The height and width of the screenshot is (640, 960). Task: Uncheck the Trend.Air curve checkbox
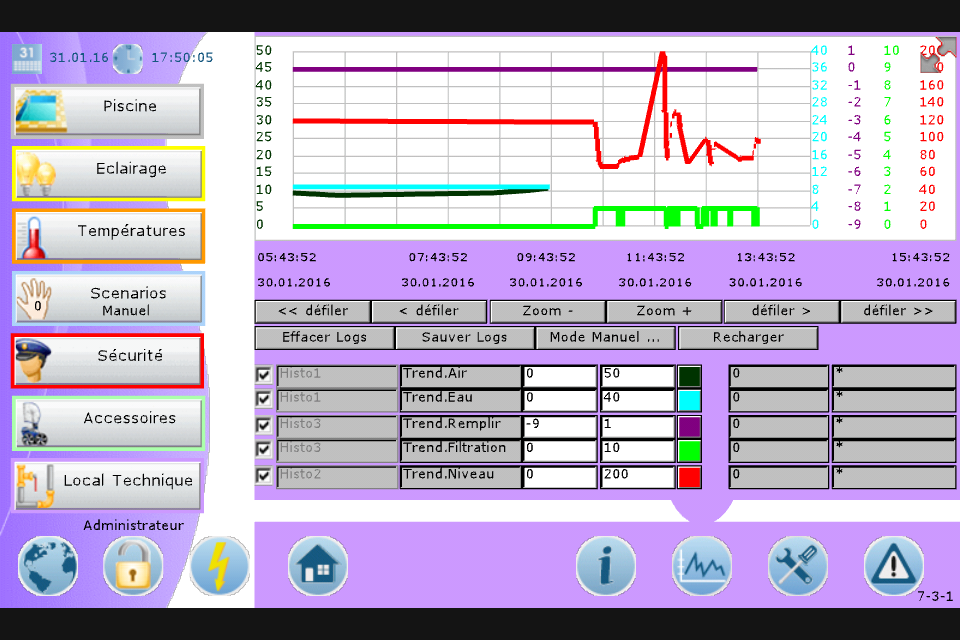pyautogui.click(x=264, y=375)
